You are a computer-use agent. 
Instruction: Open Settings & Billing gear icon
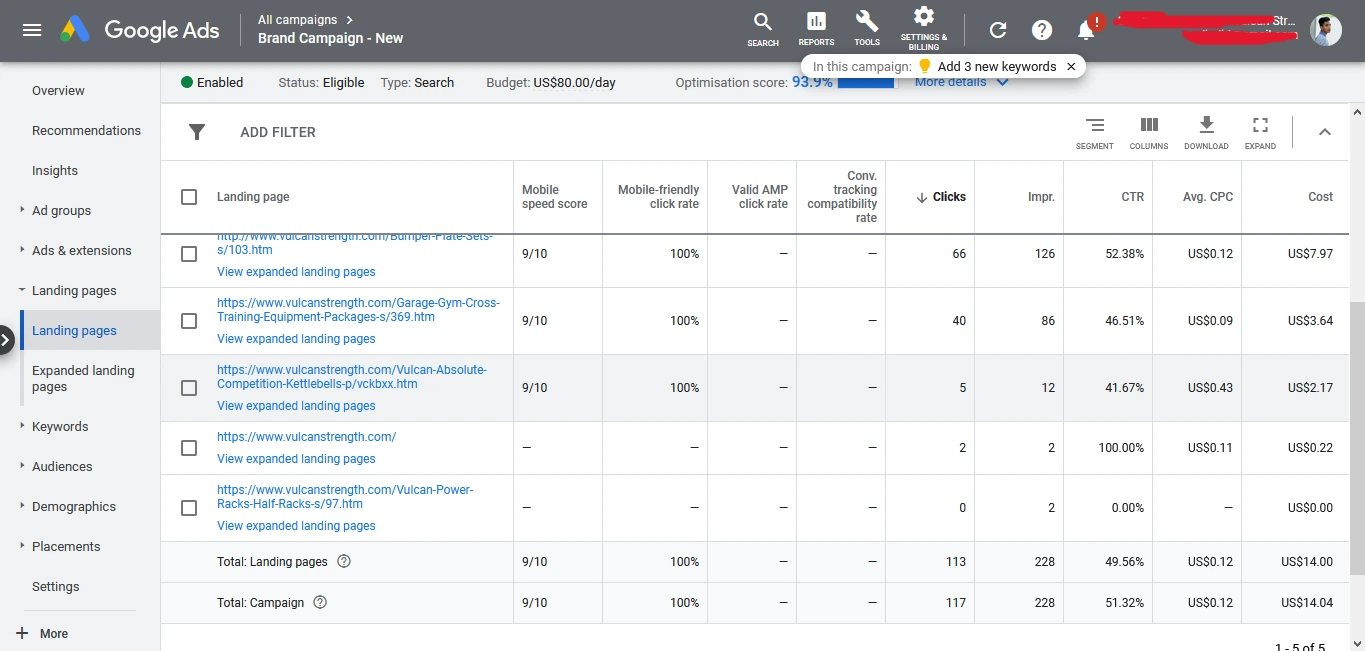click(x=924, y=28)
